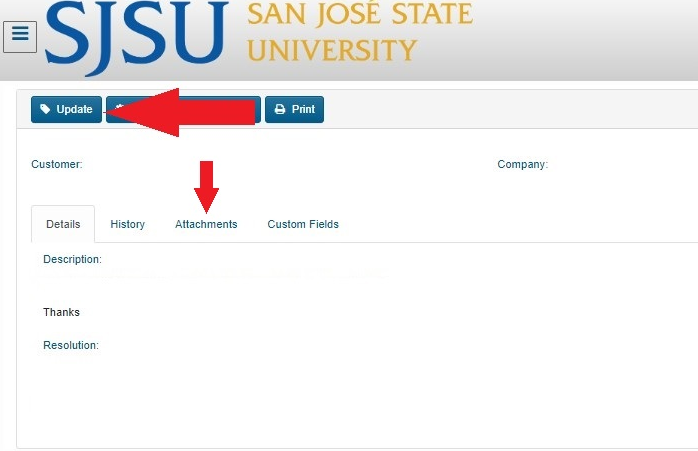Viewport: 698px width, 451px height.
Task: Open the hamburger navigation menu
Action: pyautogui.click(x=20, y=36)
